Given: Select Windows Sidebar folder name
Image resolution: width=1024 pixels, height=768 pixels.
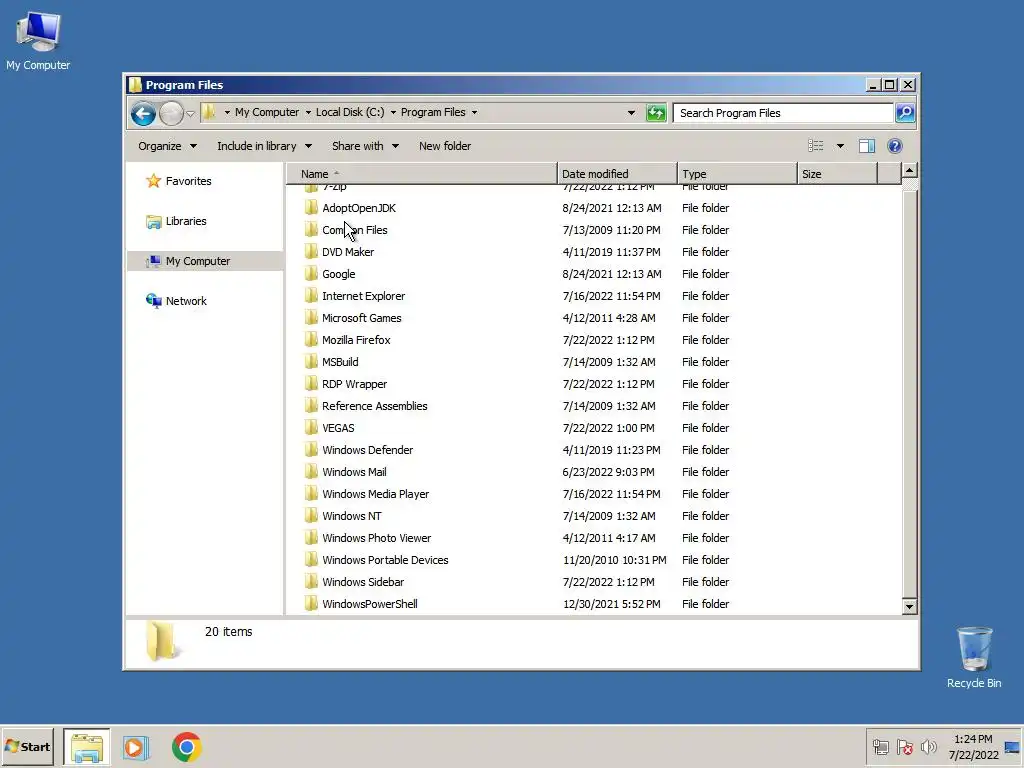Looking at the screenshot, I should (x=362, y=582).
